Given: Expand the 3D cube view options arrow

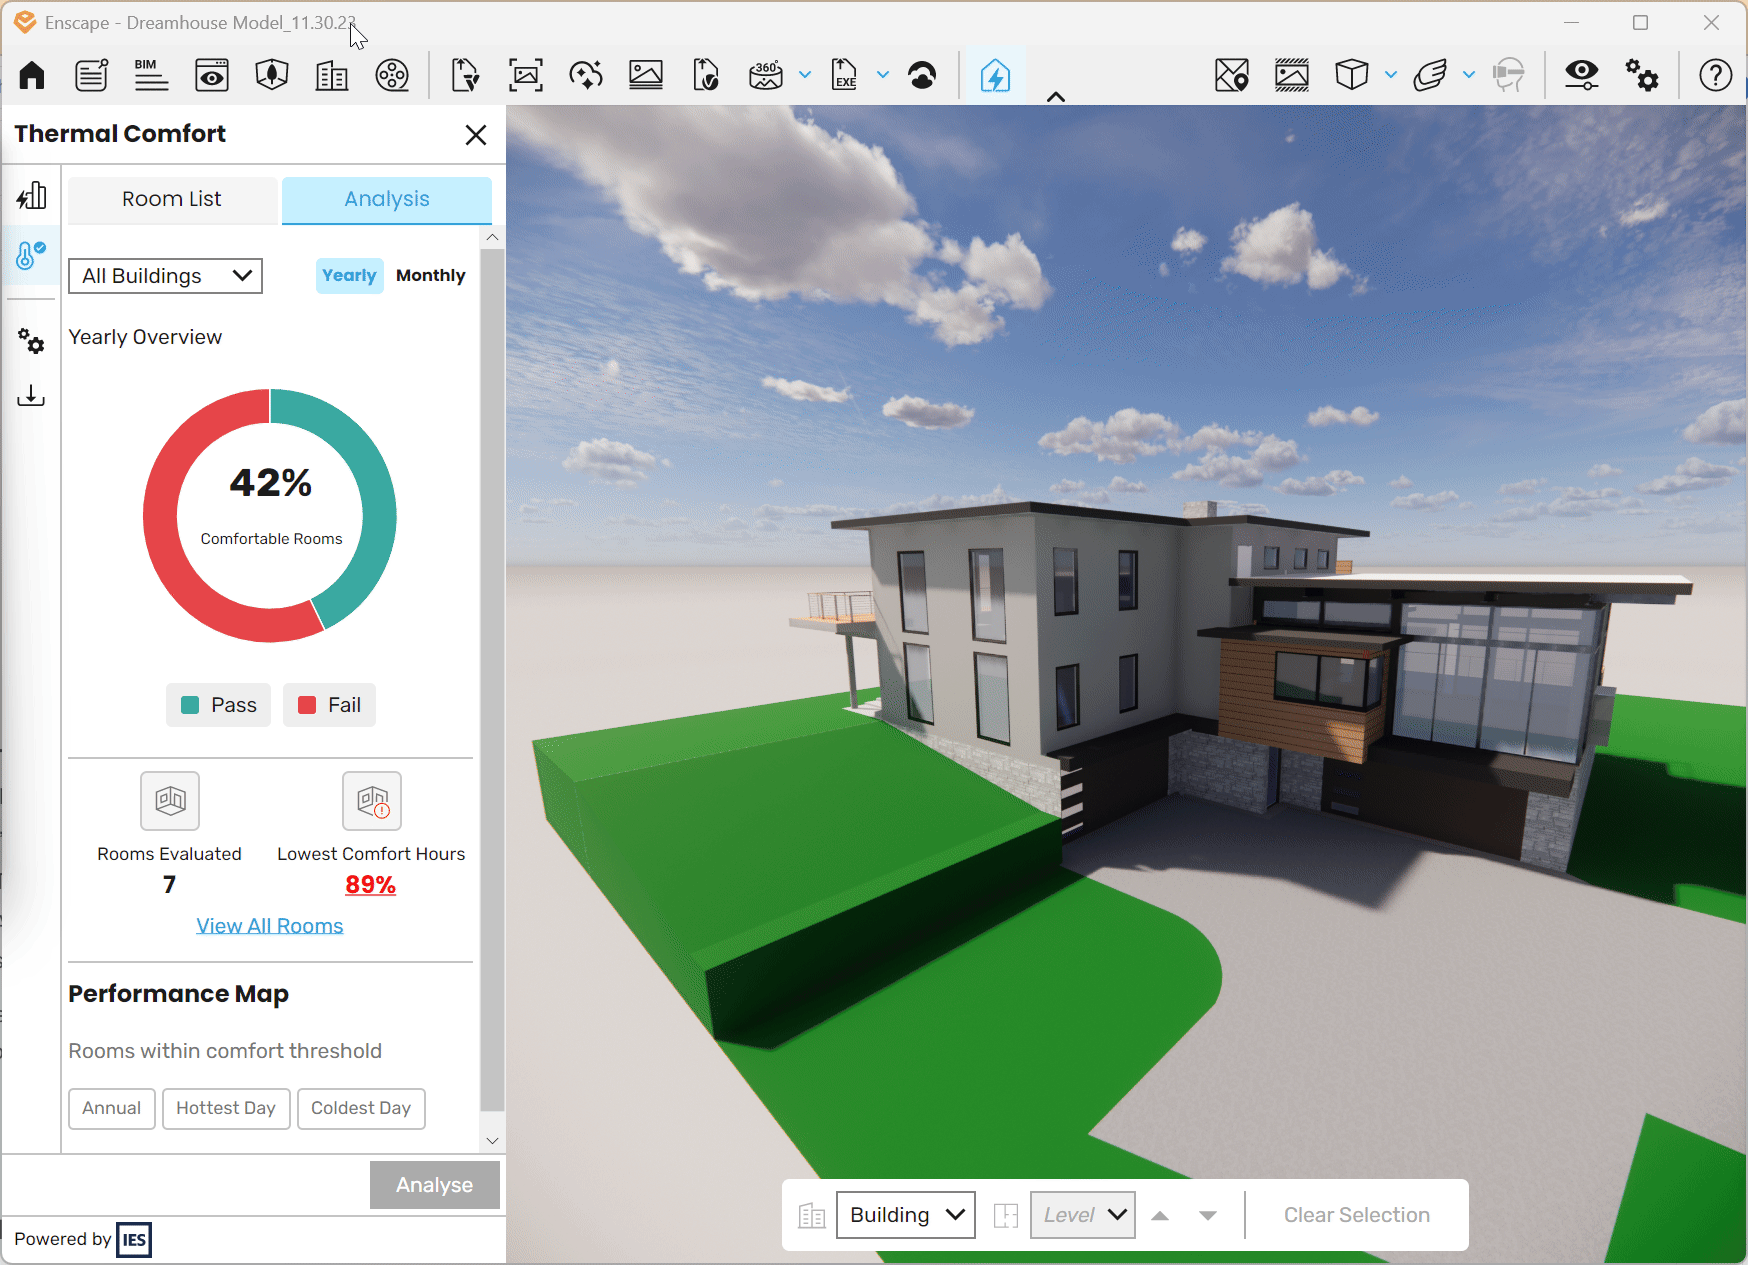Looking at the screenshot, I should (x=1391, y=75).
